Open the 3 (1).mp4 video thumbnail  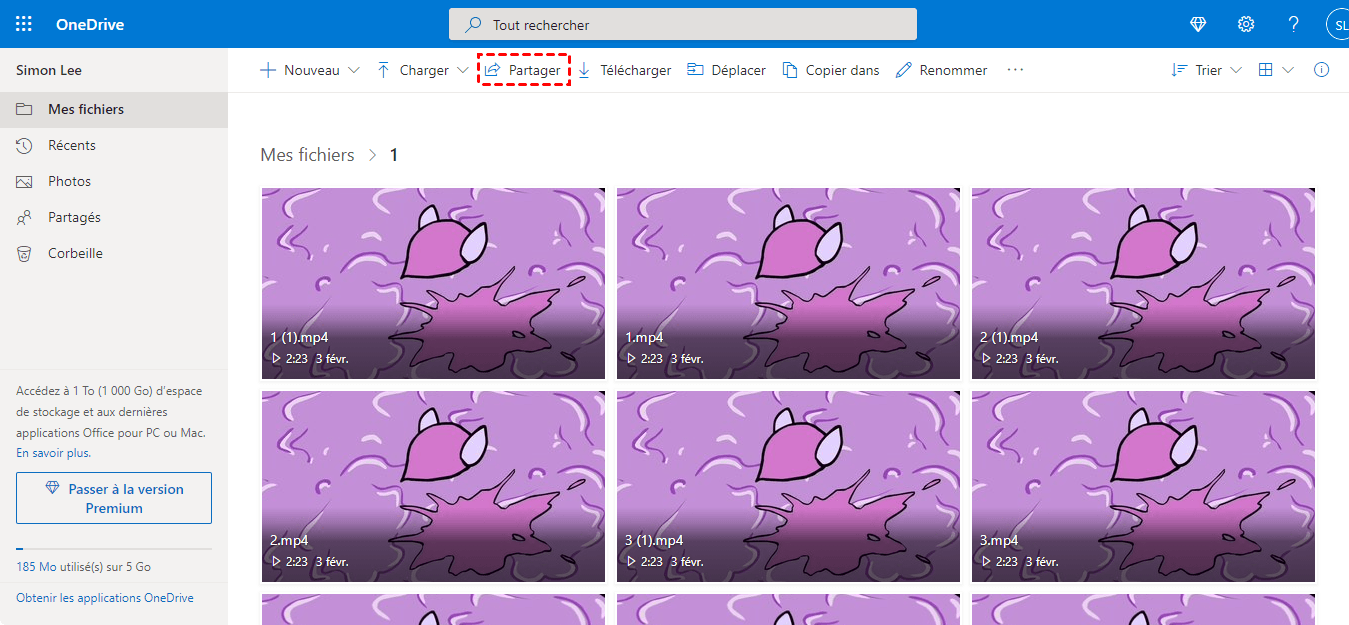tap(788, 486)
